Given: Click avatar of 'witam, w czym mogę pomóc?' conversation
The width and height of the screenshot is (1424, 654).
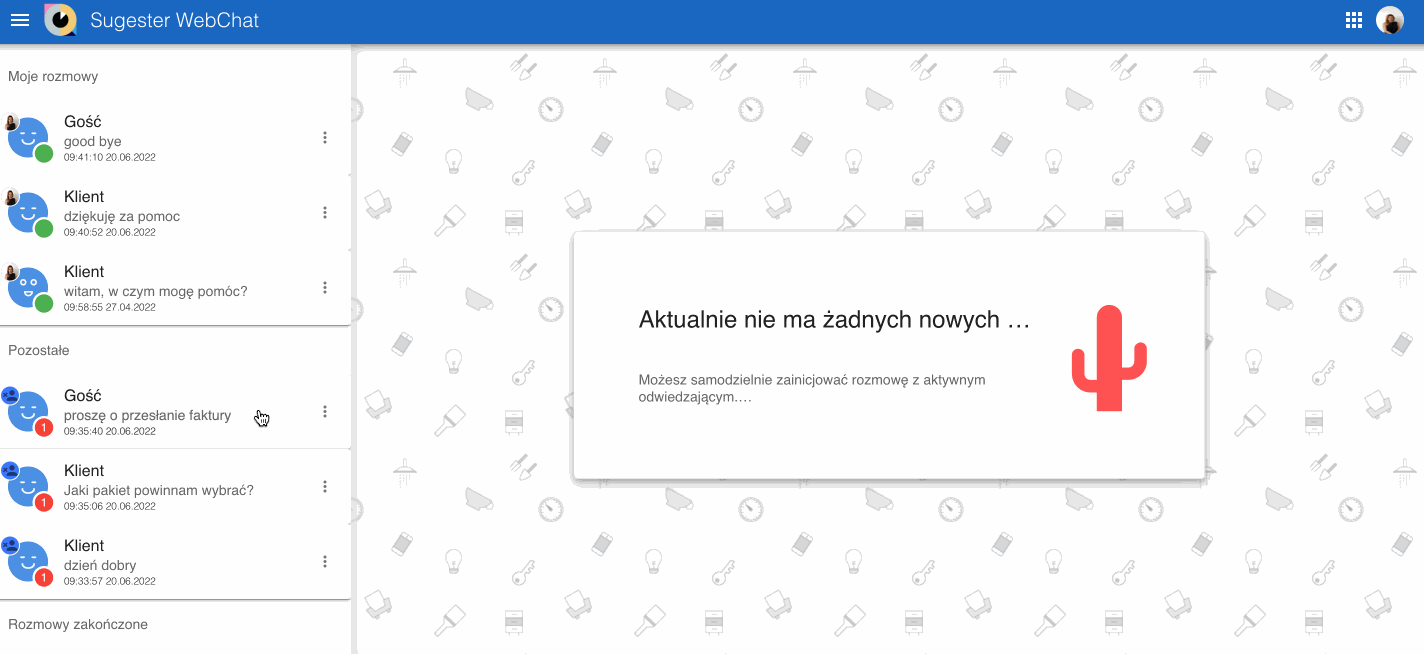Looking at the screenshot, I should point(28,288).
